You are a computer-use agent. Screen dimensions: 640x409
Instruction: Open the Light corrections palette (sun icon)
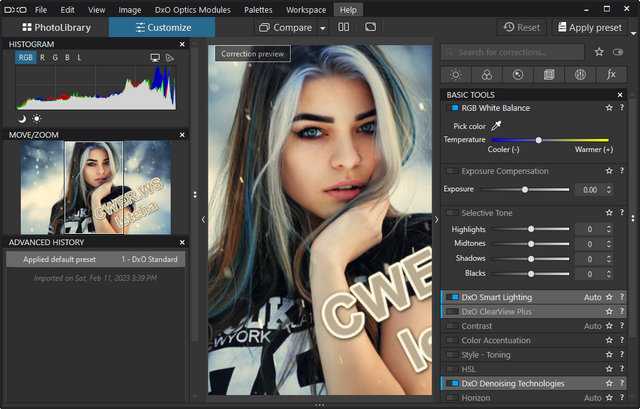[x=455, y=74]
